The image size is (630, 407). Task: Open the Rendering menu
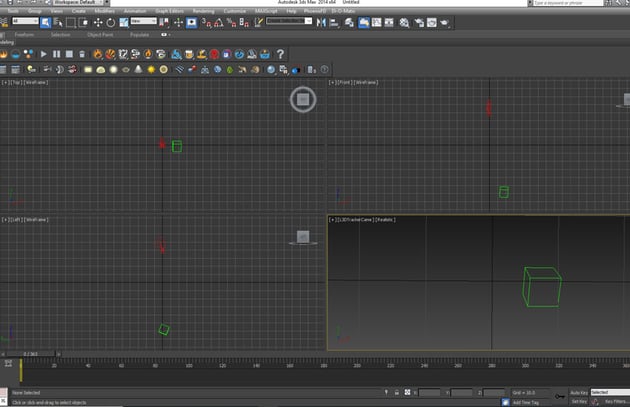(202, 11)
